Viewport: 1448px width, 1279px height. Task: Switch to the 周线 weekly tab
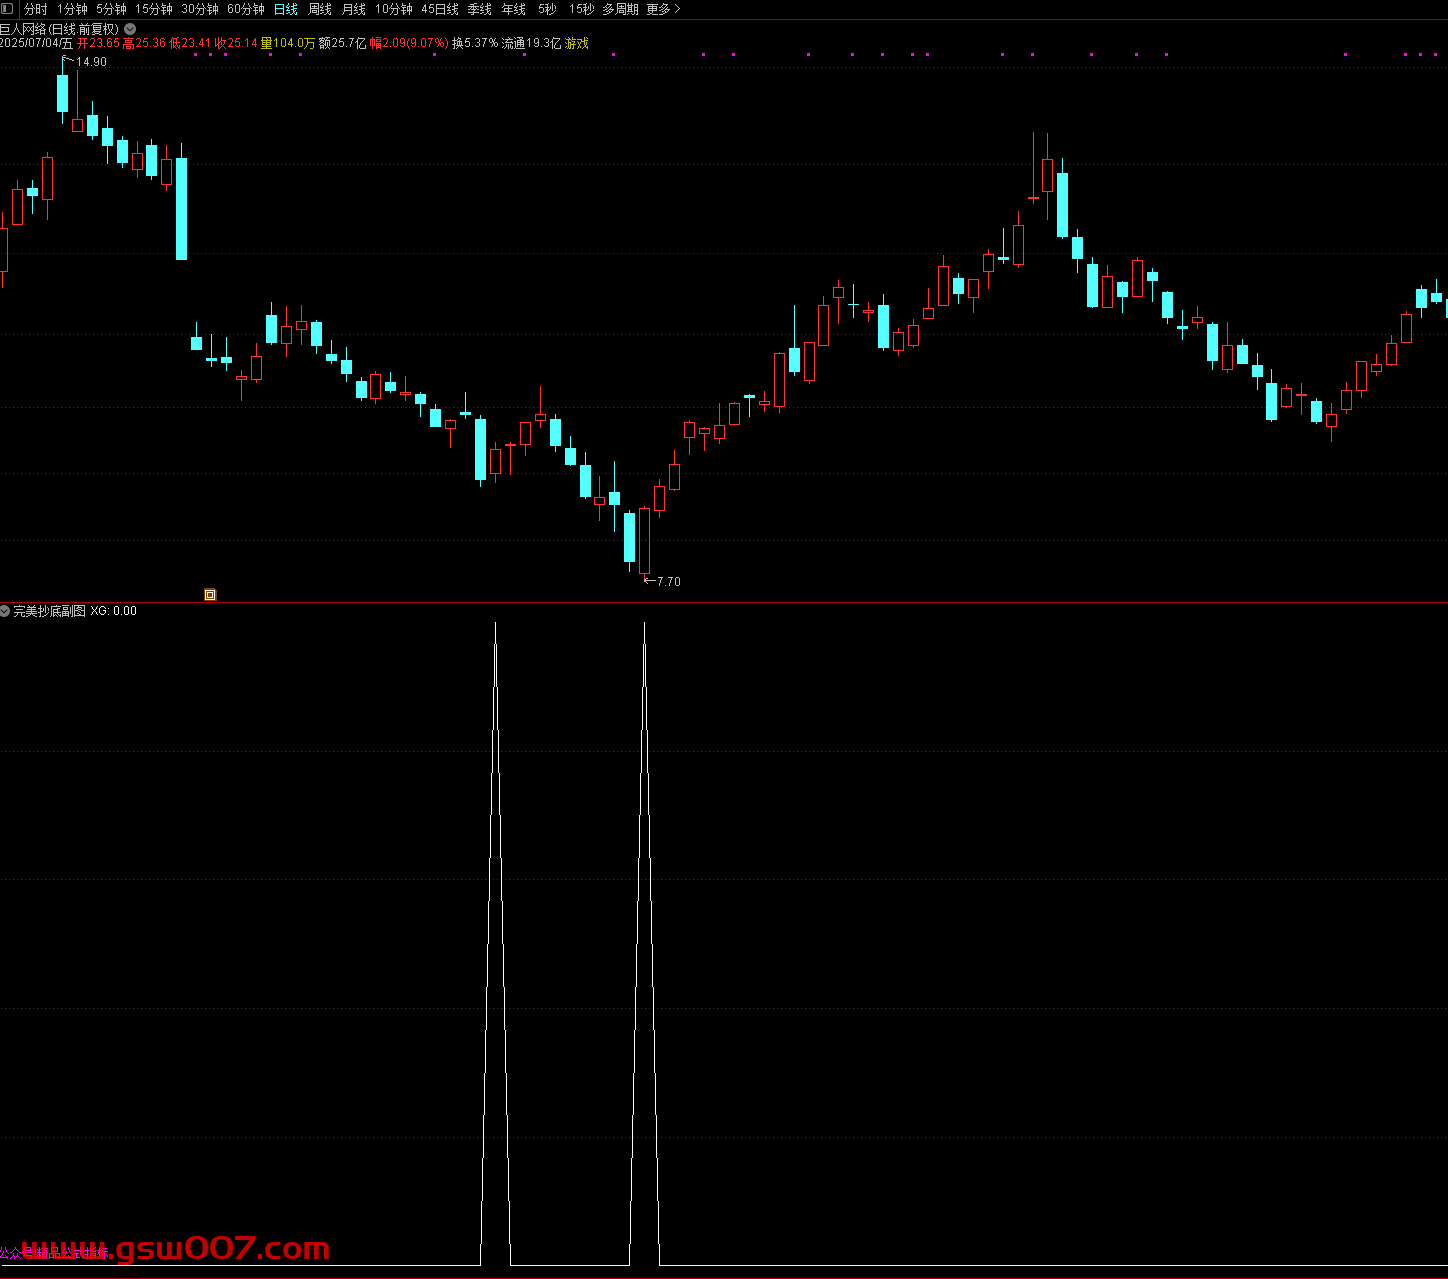click(x=320, y=9)
